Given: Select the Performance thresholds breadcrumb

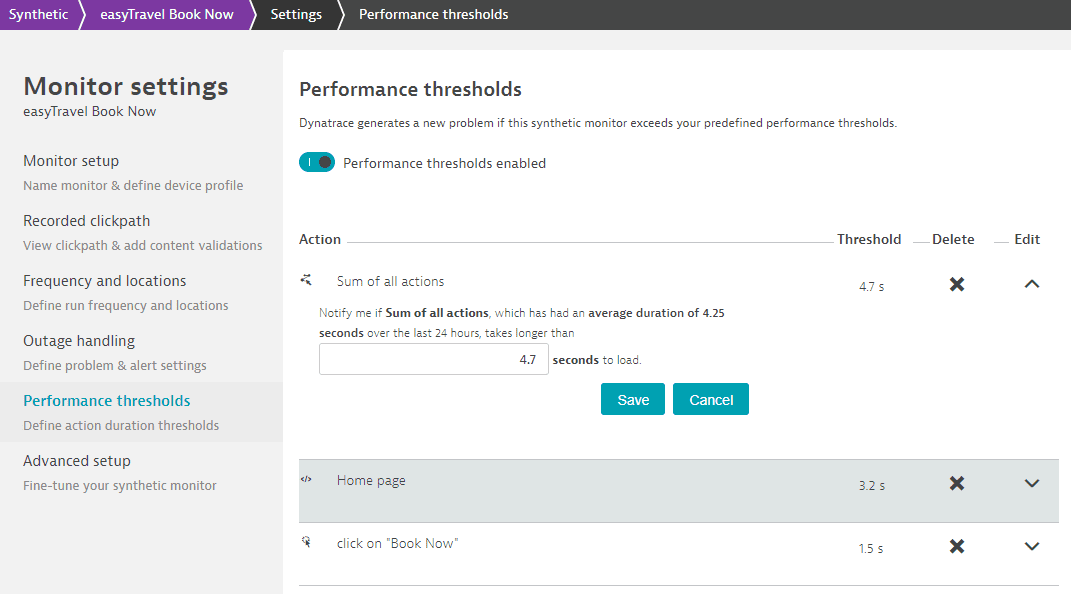Looking at the screenshot, I should point(434,14).
